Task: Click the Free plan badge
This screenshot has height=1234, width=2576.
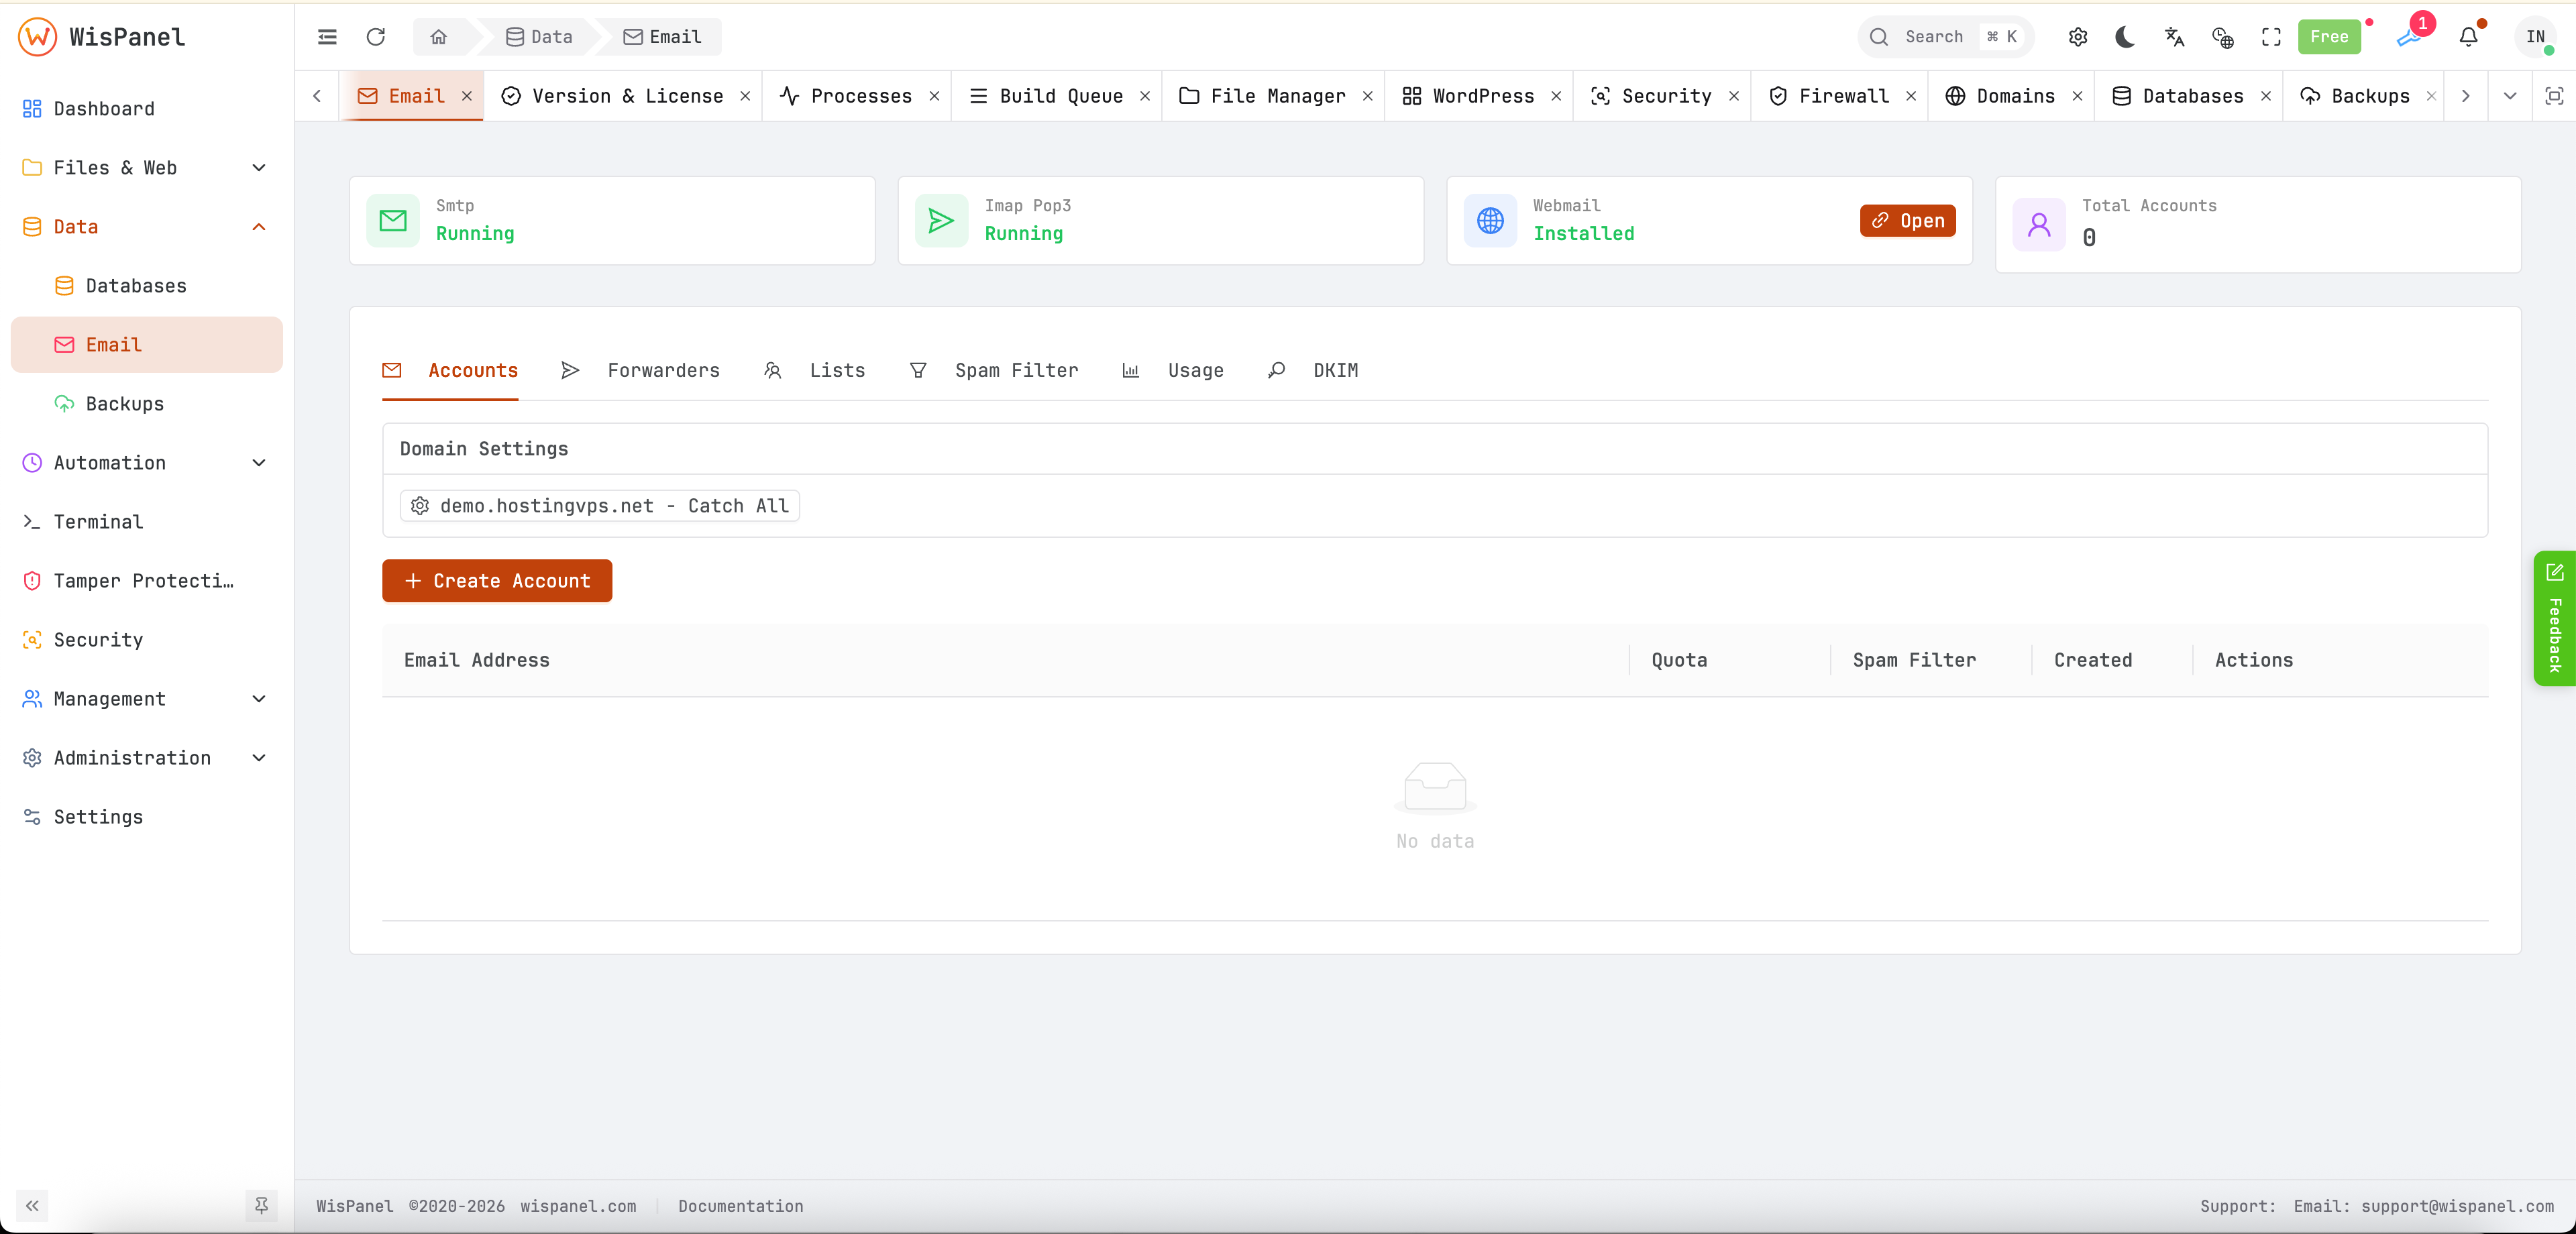Action: click(2329, 37)
